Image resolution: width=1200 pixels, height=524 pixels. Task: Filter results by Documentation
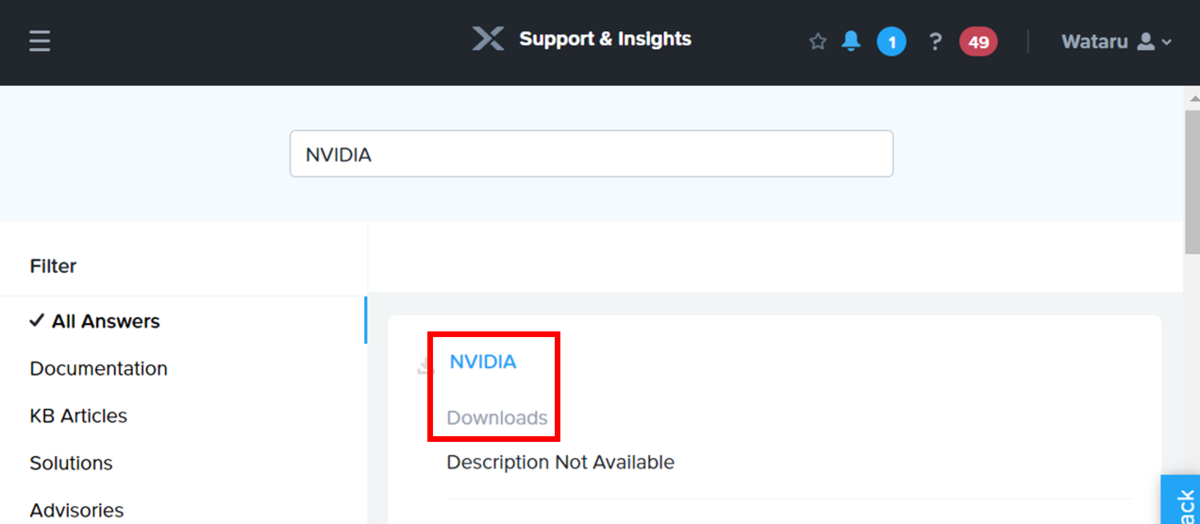(x=99, y=368)
